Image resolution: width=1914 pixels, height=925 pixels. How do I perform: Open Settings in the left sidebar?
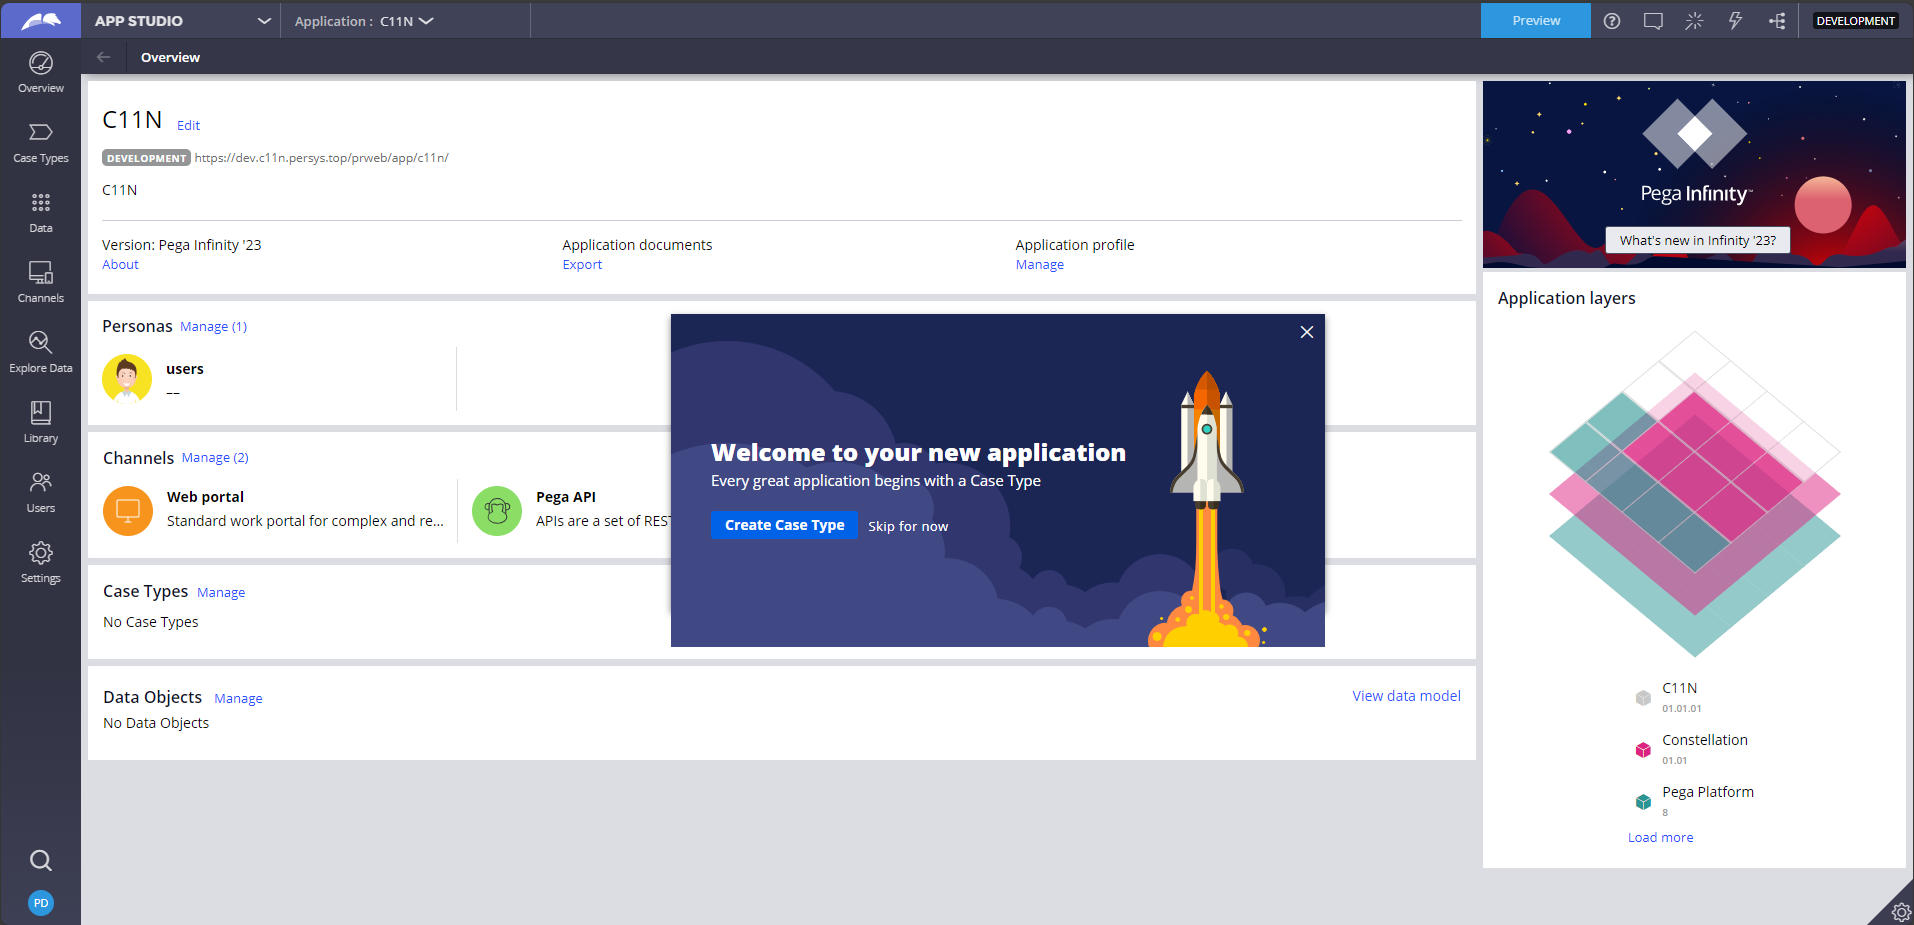40,563
